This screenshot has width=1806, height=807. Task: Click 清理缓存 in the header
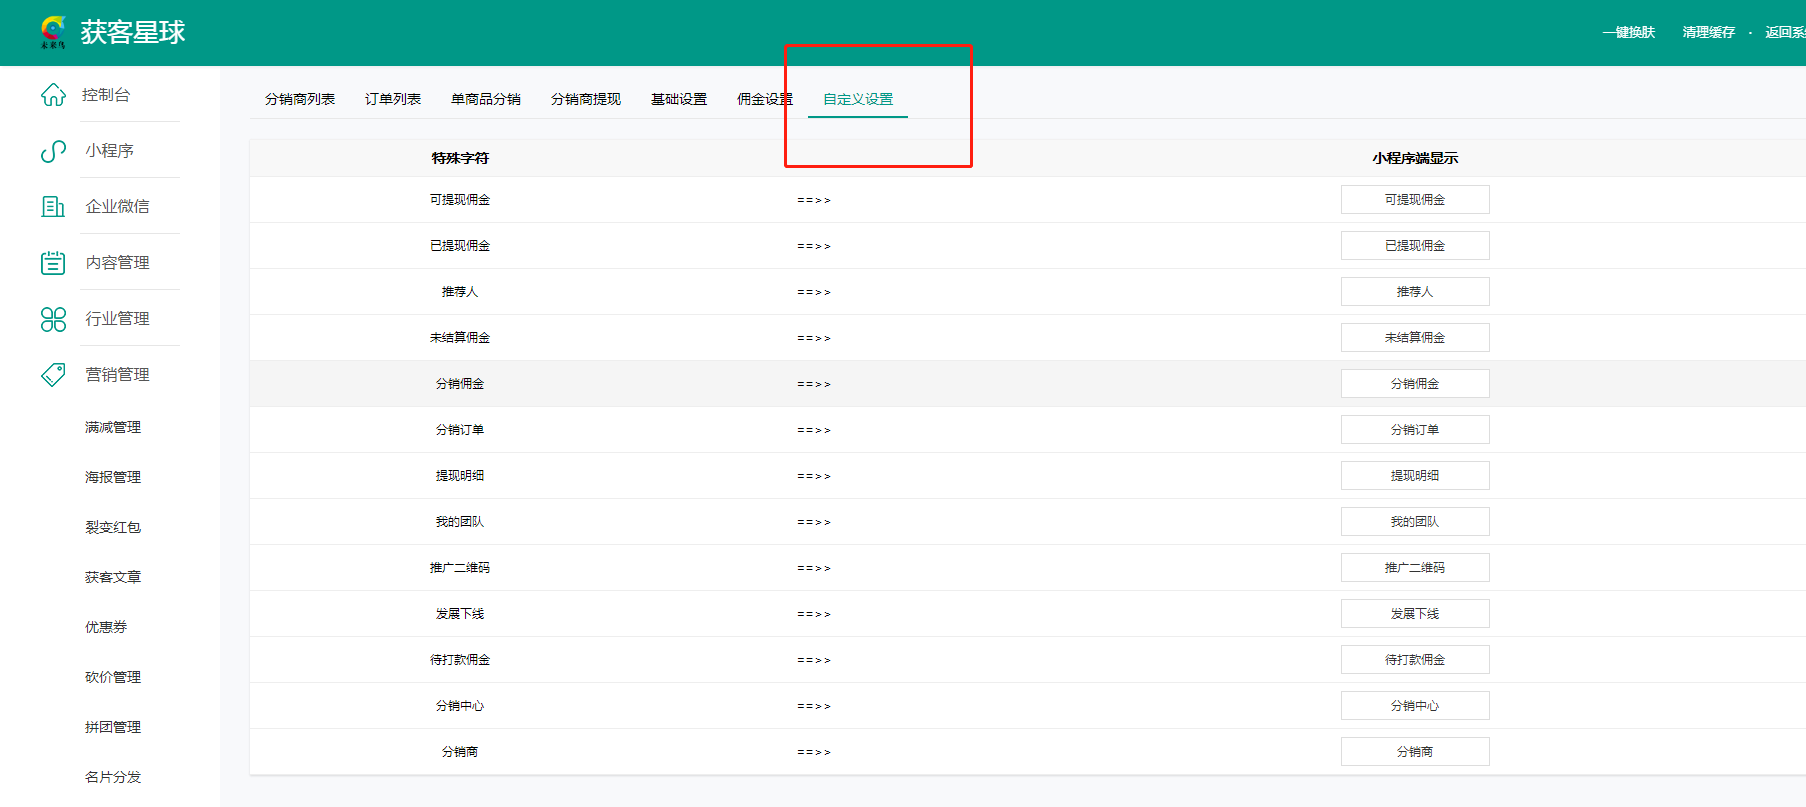click(x=1708, y=32)
